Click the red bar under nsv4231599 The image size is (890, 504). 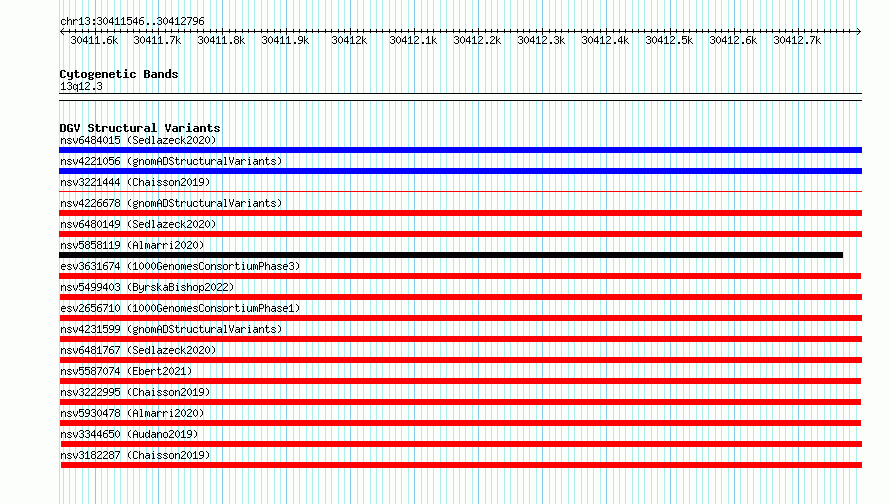(460, 339)
